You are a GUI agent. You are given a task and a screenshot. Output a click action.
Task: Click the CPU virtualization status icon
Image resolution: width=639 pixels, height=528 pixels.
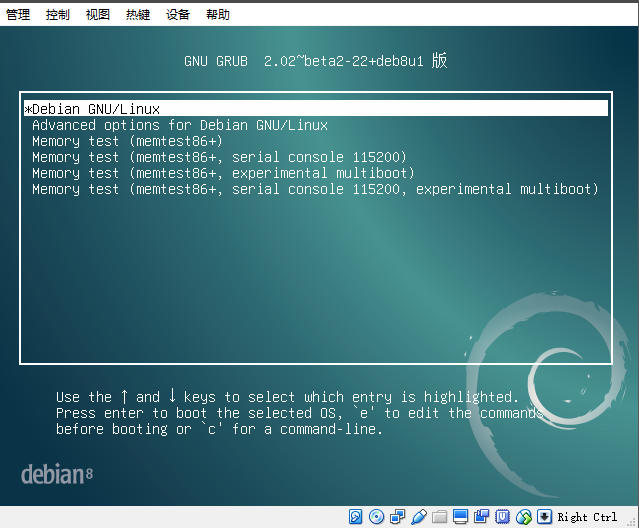point(502,517)
